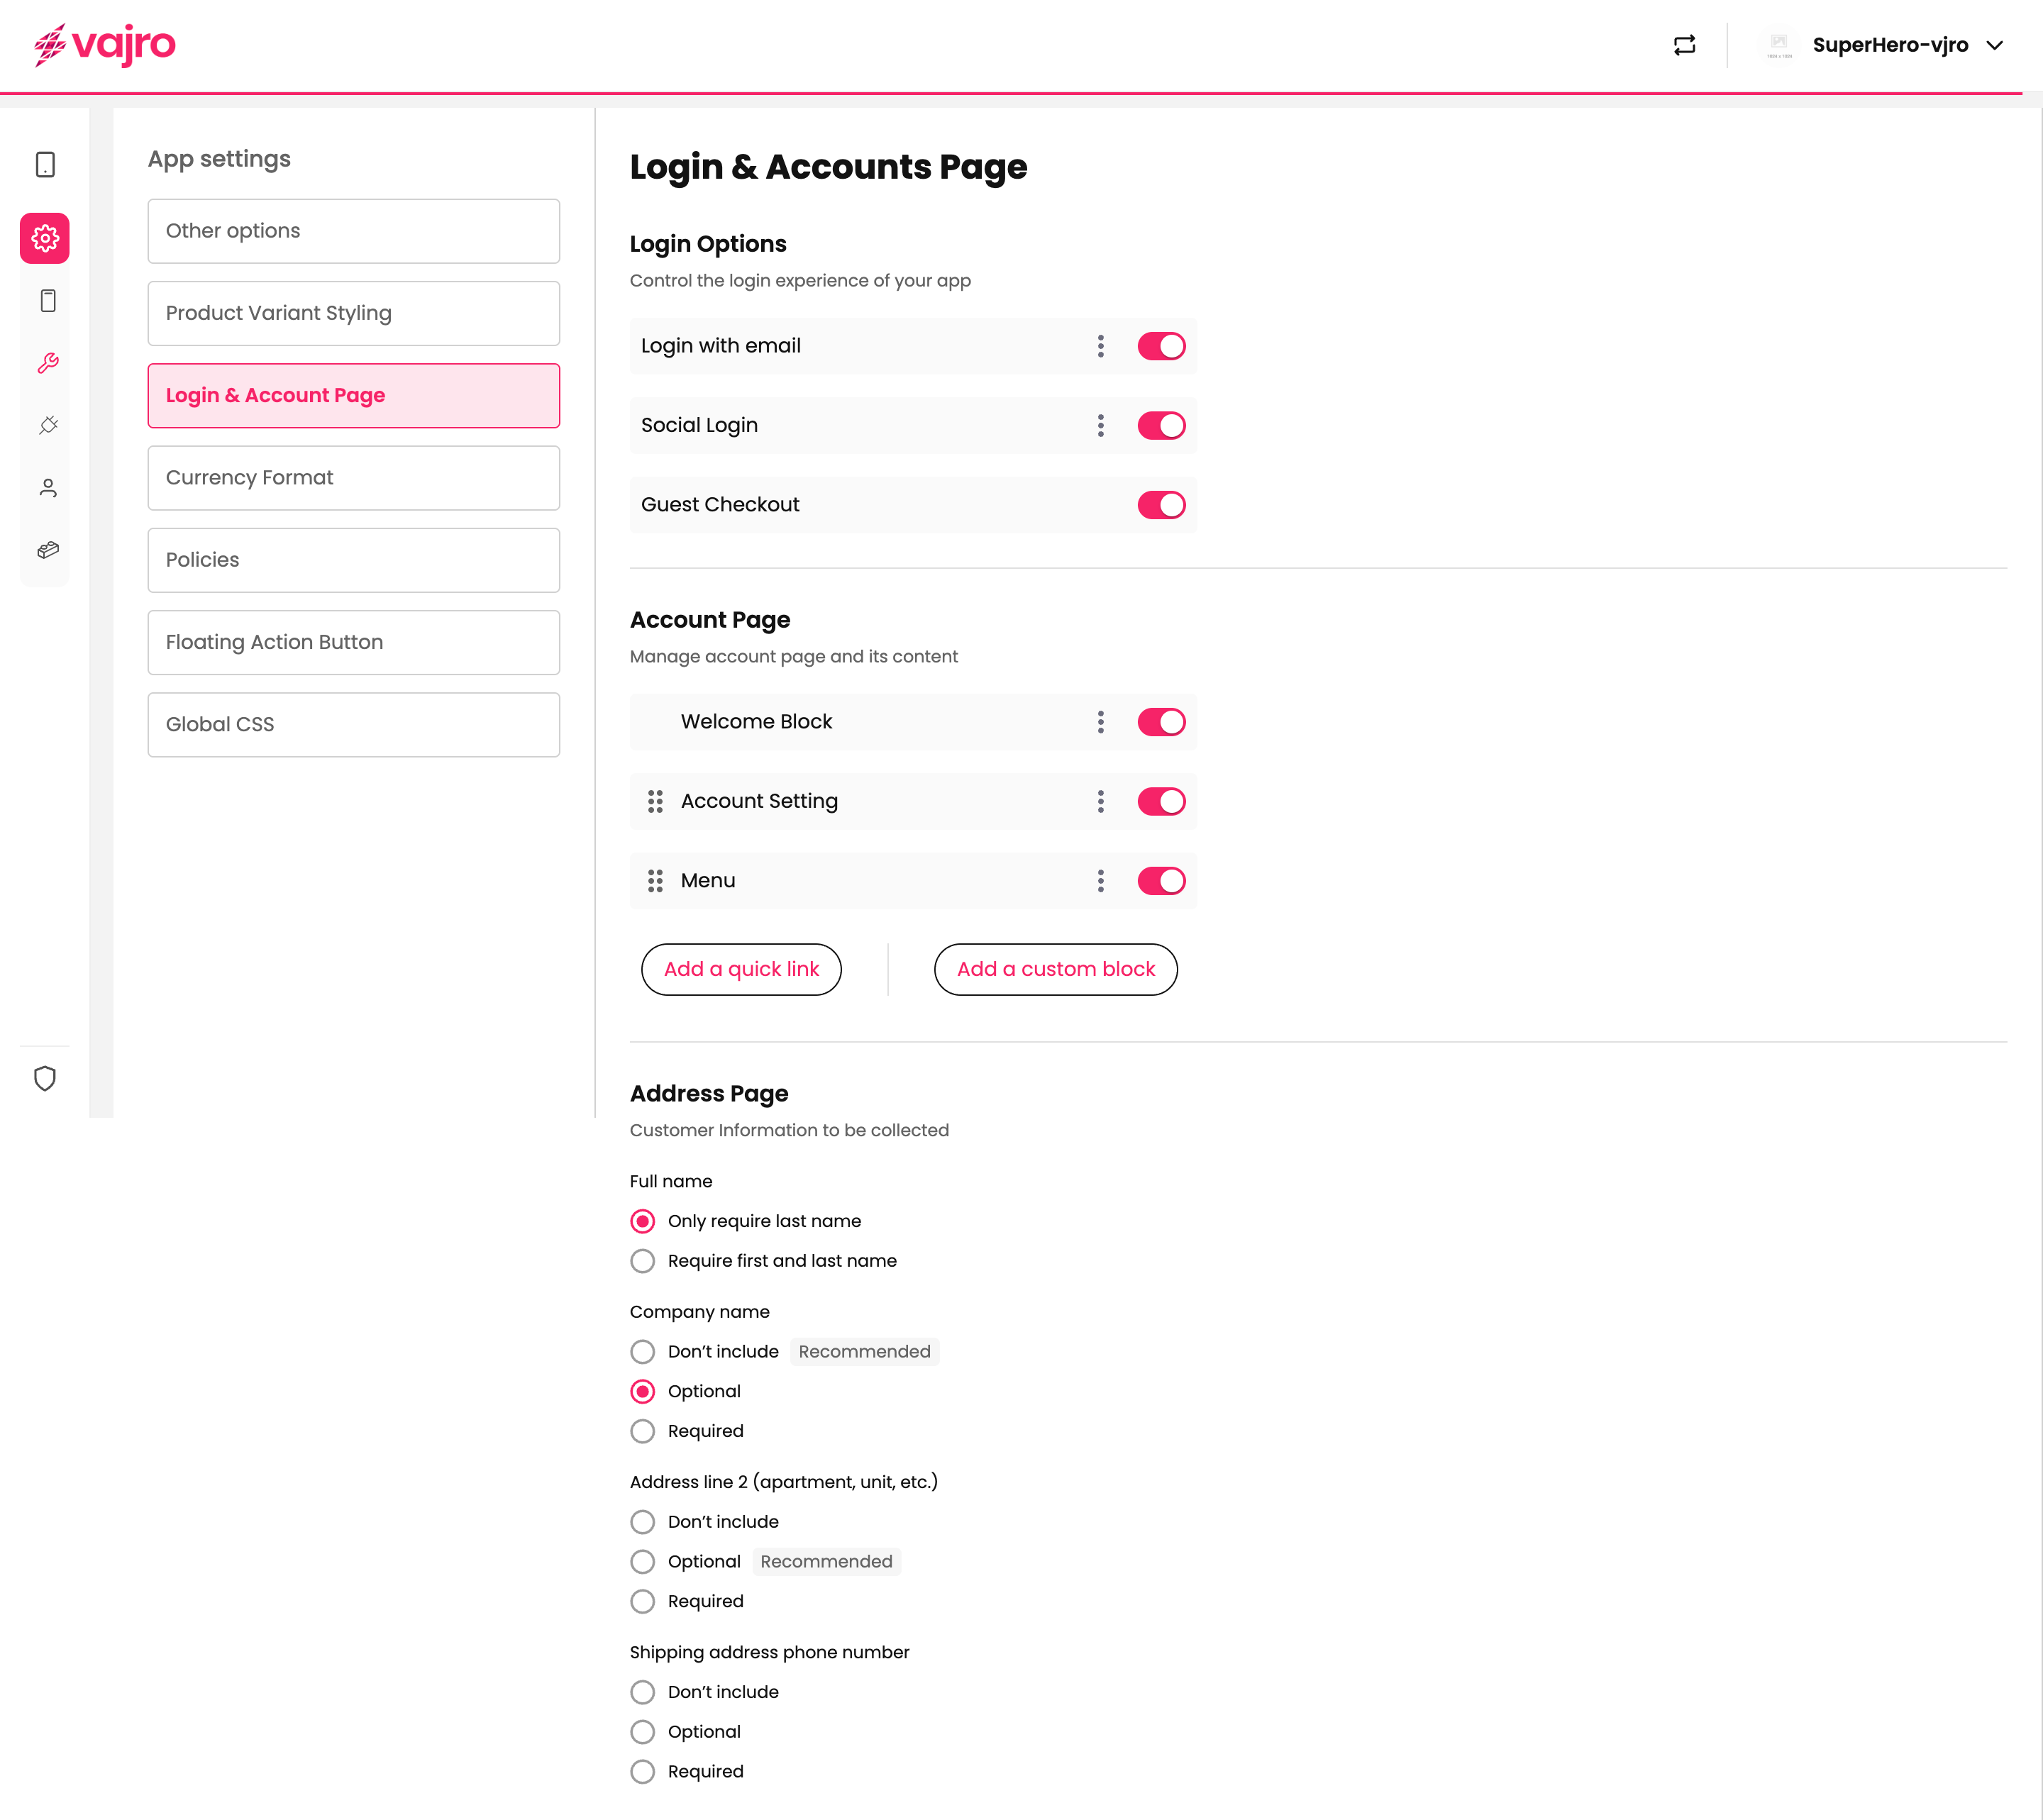Click the shield icon at sidebar bottom
Image resolution: width=2043 pixels, height=1820 pixels.
[45, 1078]
